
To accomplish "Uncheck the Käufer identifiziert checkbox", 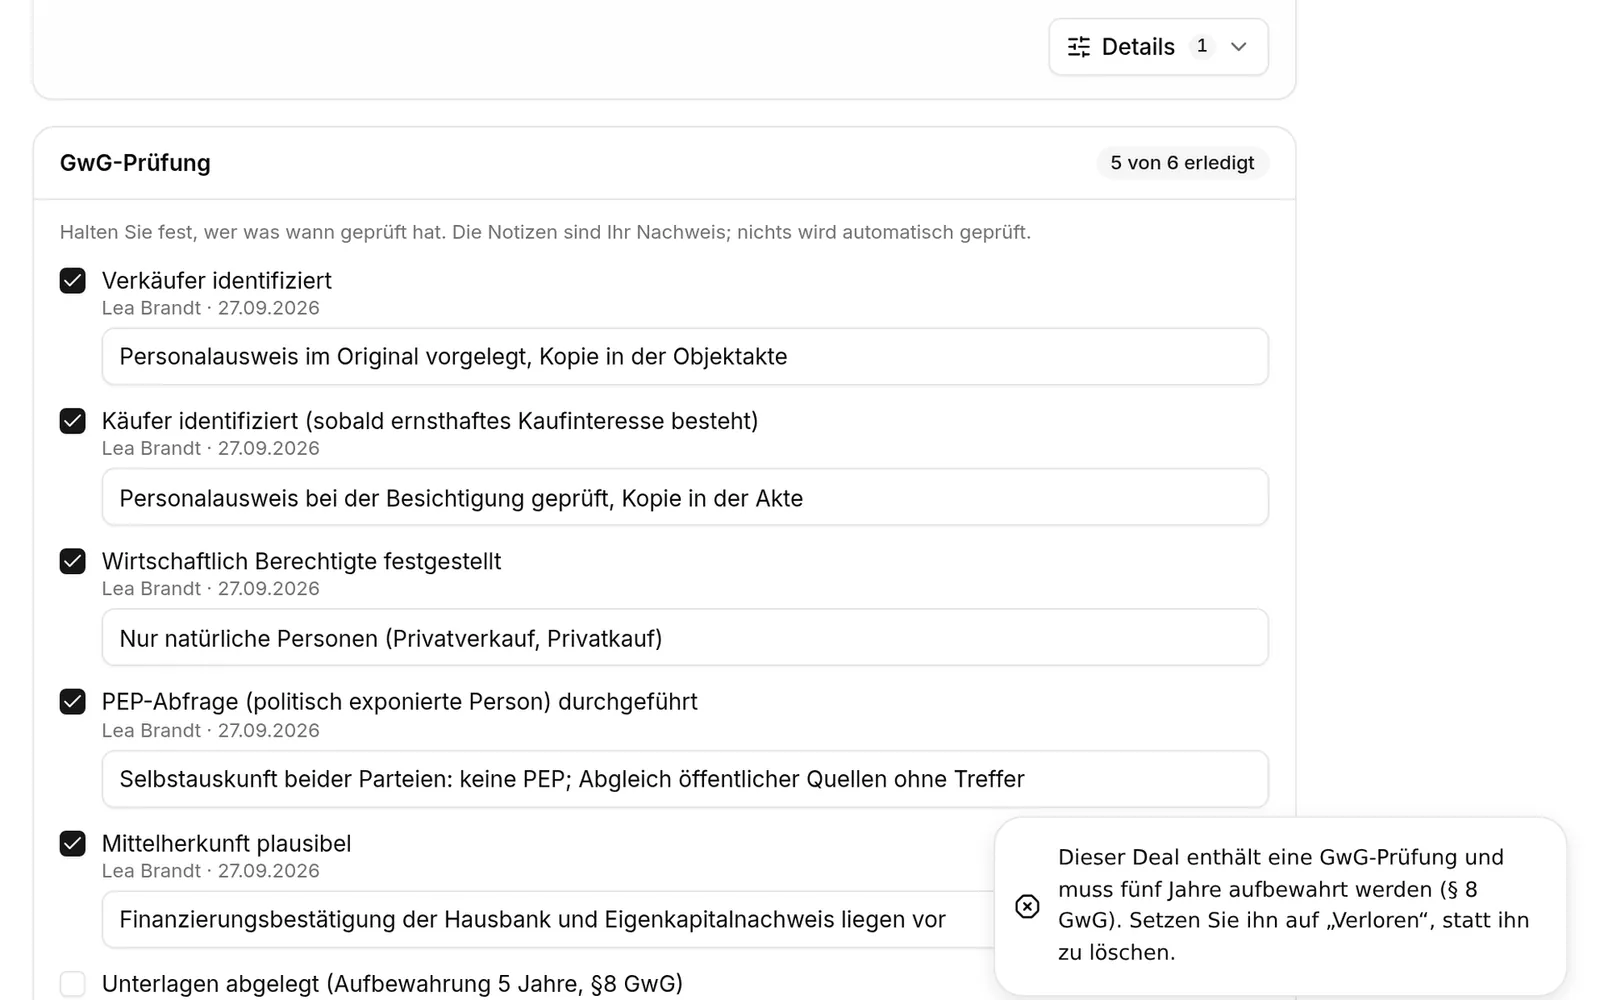I will coord(73,421).
